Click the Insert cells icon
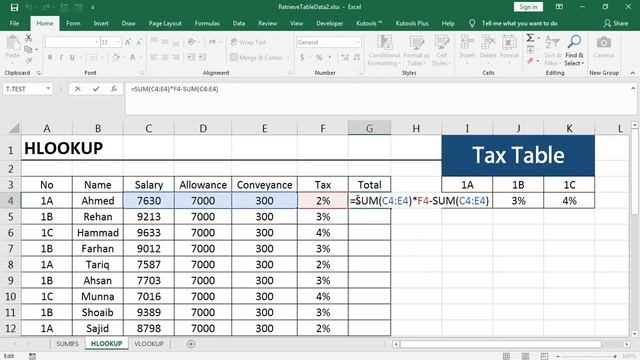Screen dimensions: 640x360 click(467, 43)
